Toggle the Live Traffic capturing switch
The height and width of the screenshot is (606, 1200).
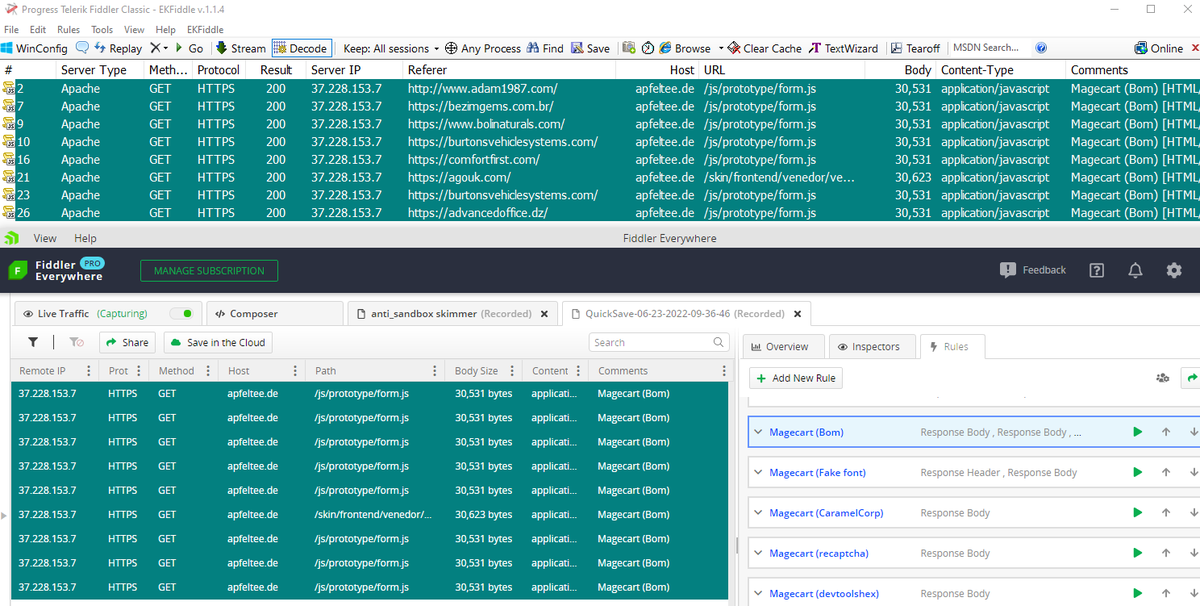pyautogui.click(x=181, y=313)
